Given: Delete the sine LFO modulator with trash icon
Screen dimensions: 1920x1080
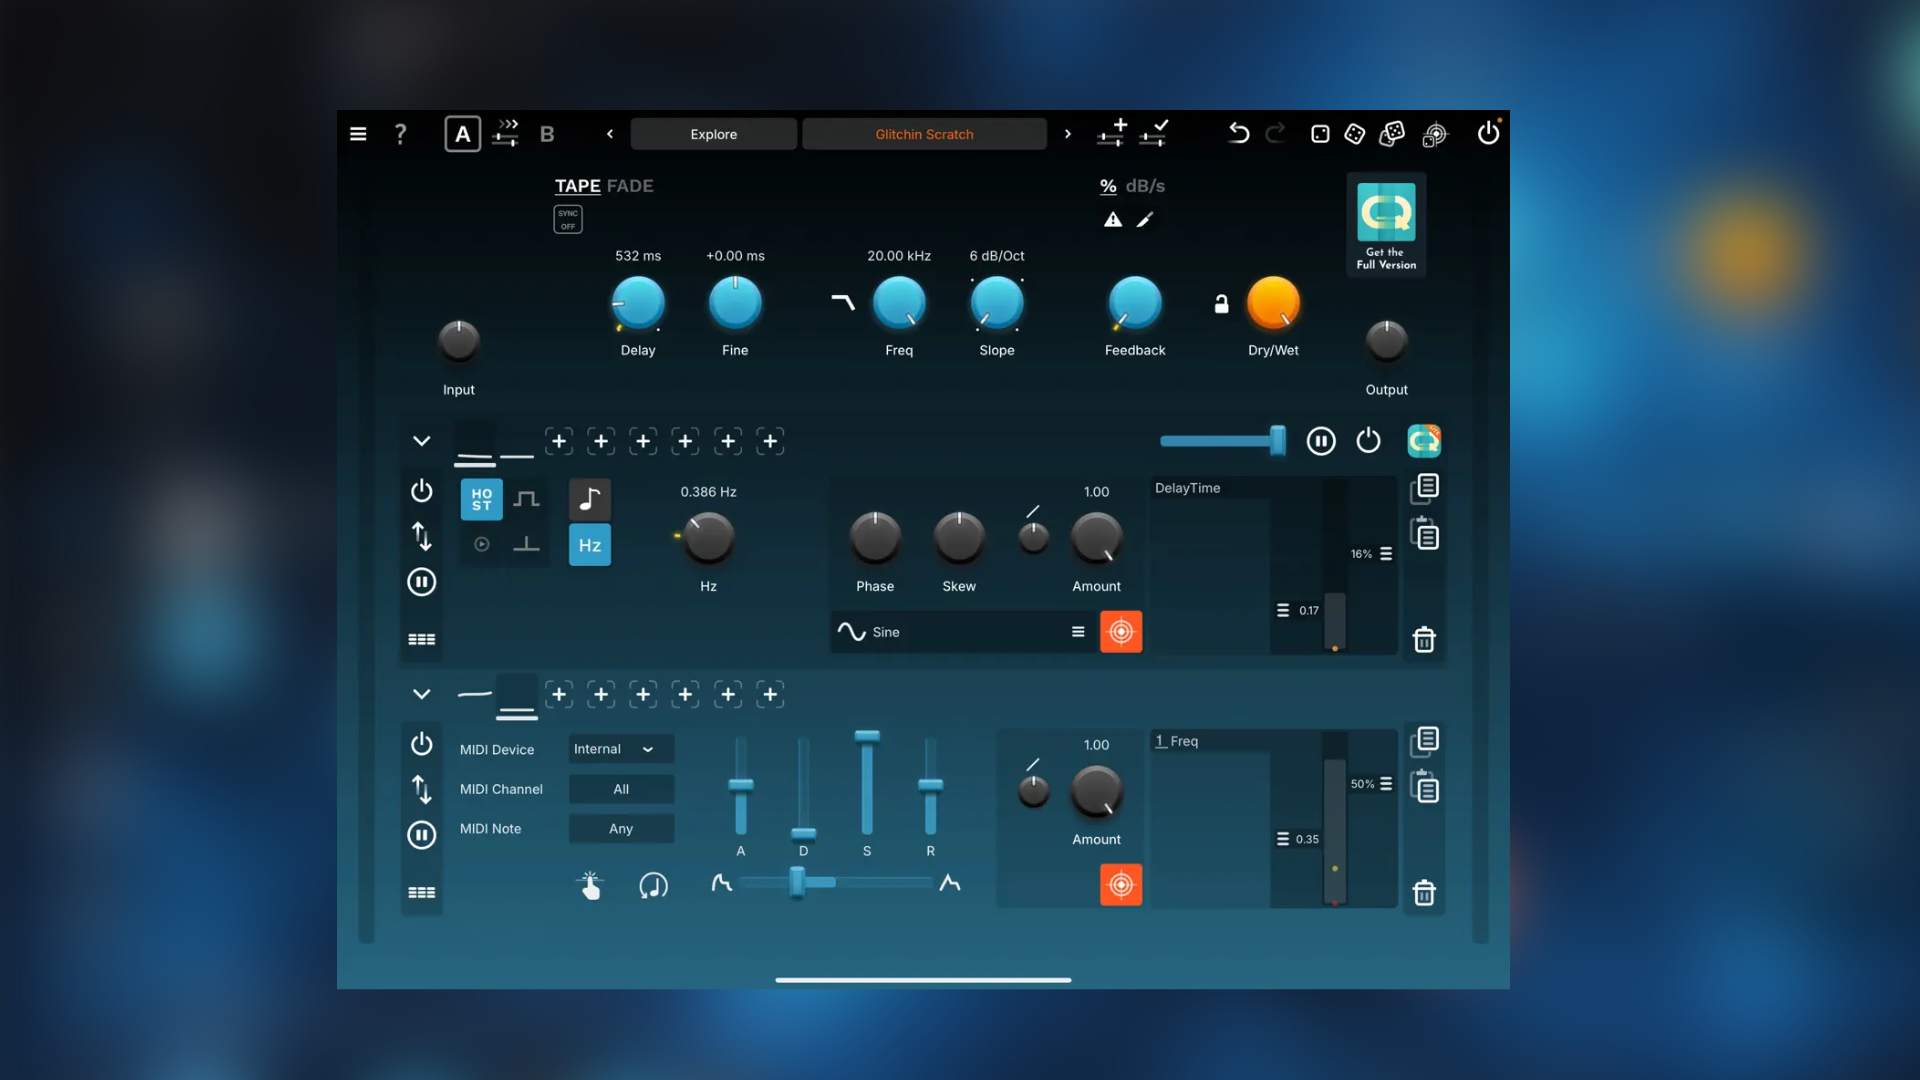Looking at the screenshot, I should [1424, 640].
